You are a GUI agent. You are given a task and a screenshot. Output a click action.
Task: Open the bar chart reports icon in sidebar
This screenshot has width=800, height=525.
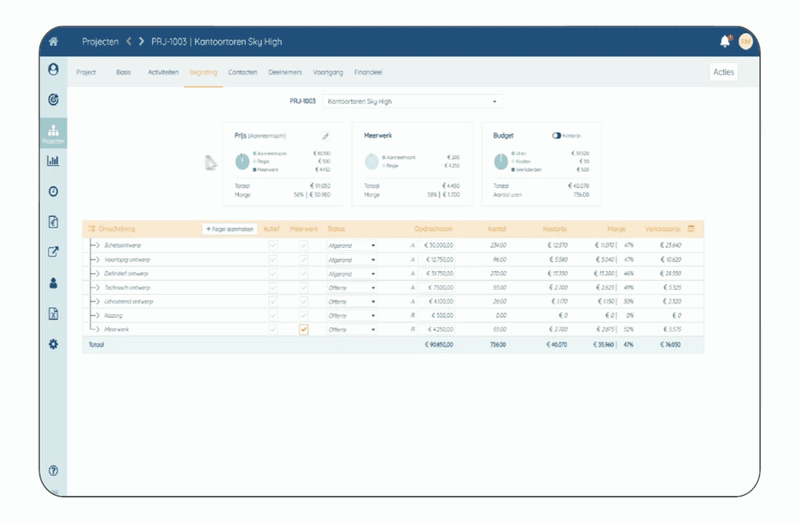click(53, 161)
